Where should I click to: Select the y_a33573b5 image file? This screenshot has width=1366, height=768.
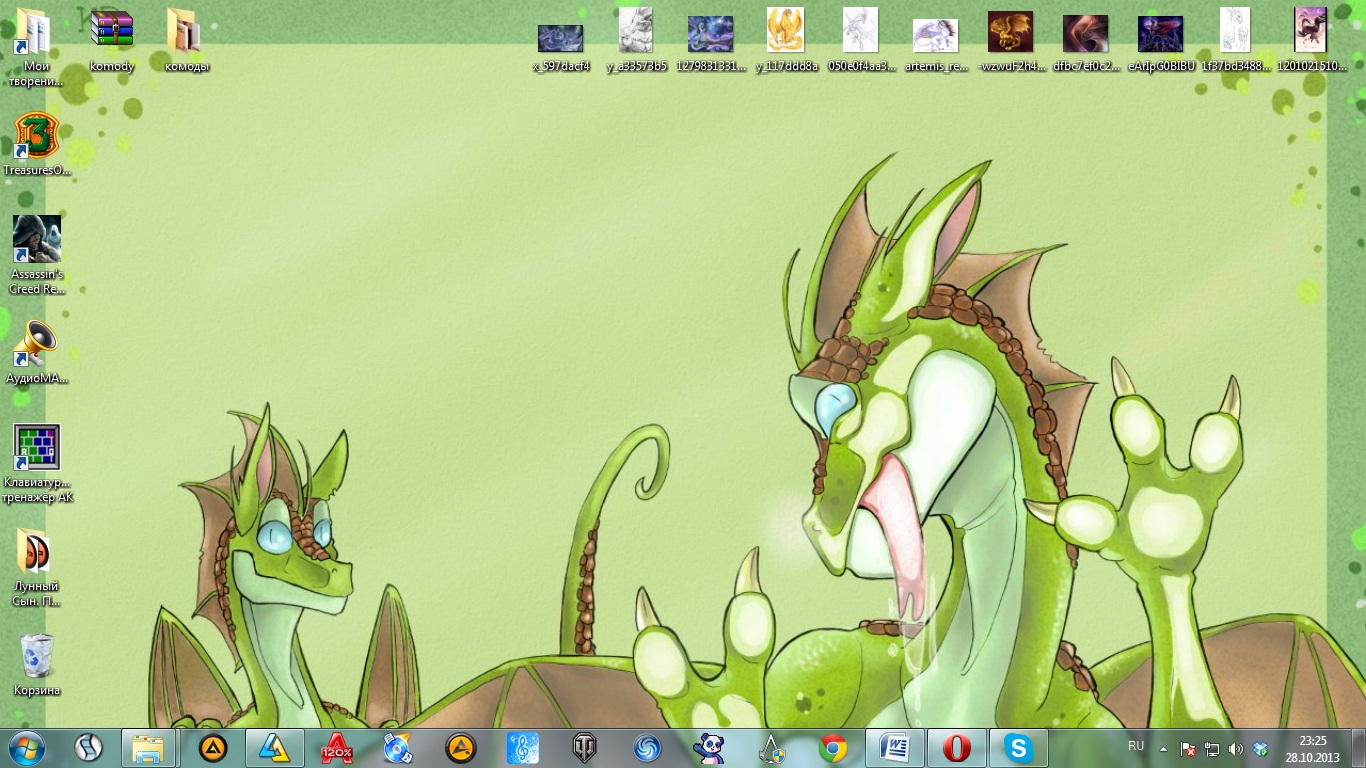pyautogui.click(x=636, y=41)
